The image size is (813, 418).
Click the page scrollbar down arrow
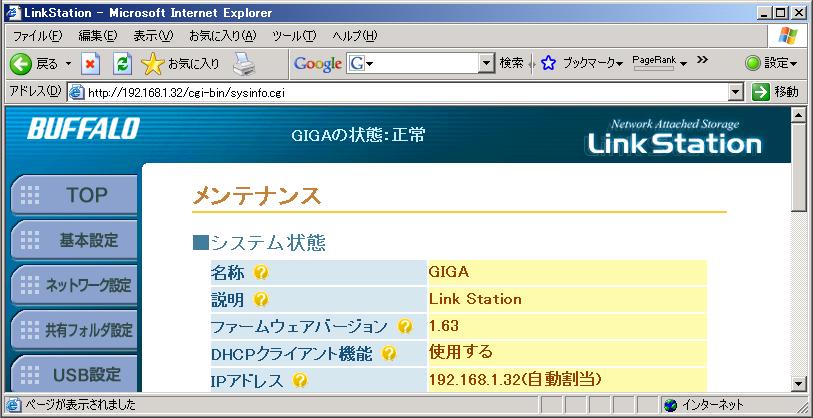pyautogui.click(x=798, y=384)
